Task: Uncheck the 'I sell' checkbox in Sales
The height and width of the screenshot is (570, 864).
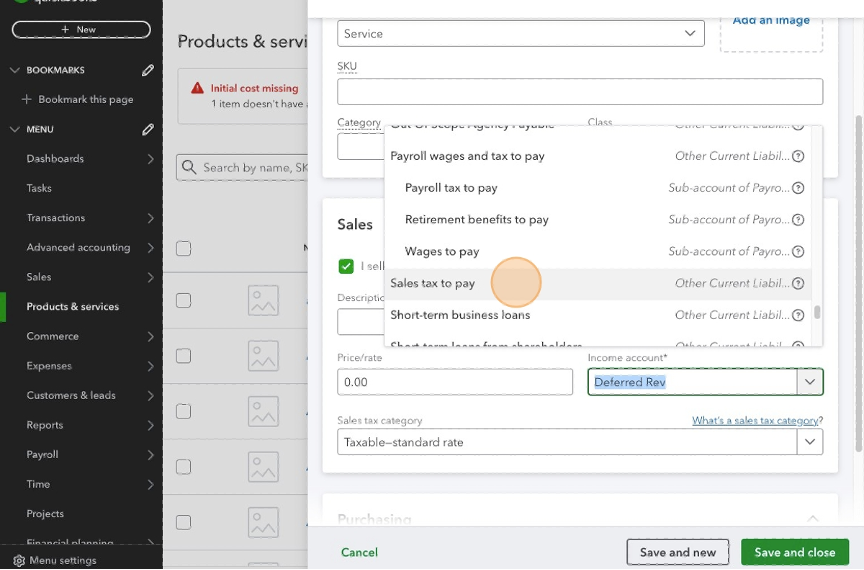Action: click(x=346, y=266)
